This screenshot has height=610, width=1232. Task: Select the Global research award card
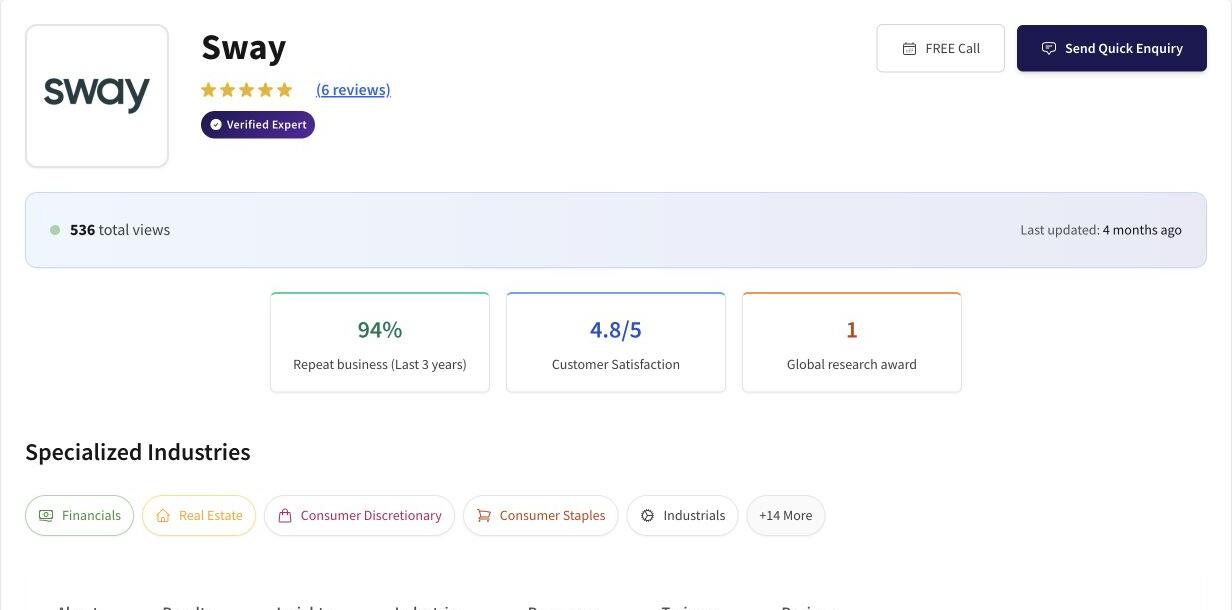point(852,342)
